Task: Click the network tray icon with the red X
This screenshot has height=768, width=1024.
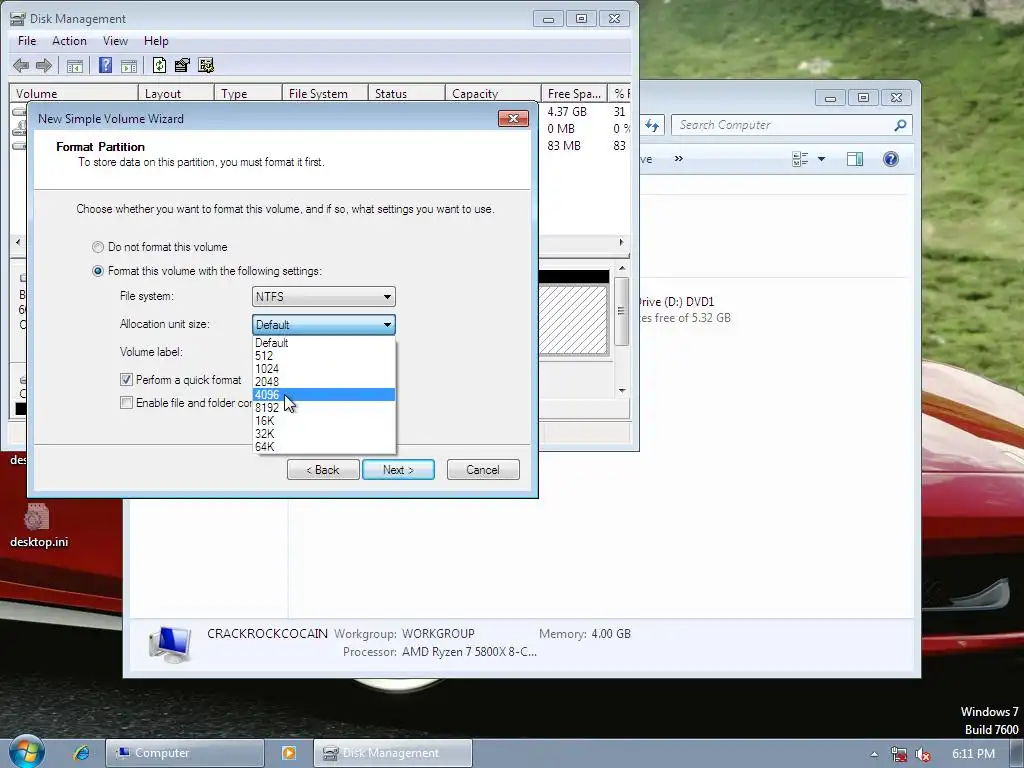Action: pos(899,754)
